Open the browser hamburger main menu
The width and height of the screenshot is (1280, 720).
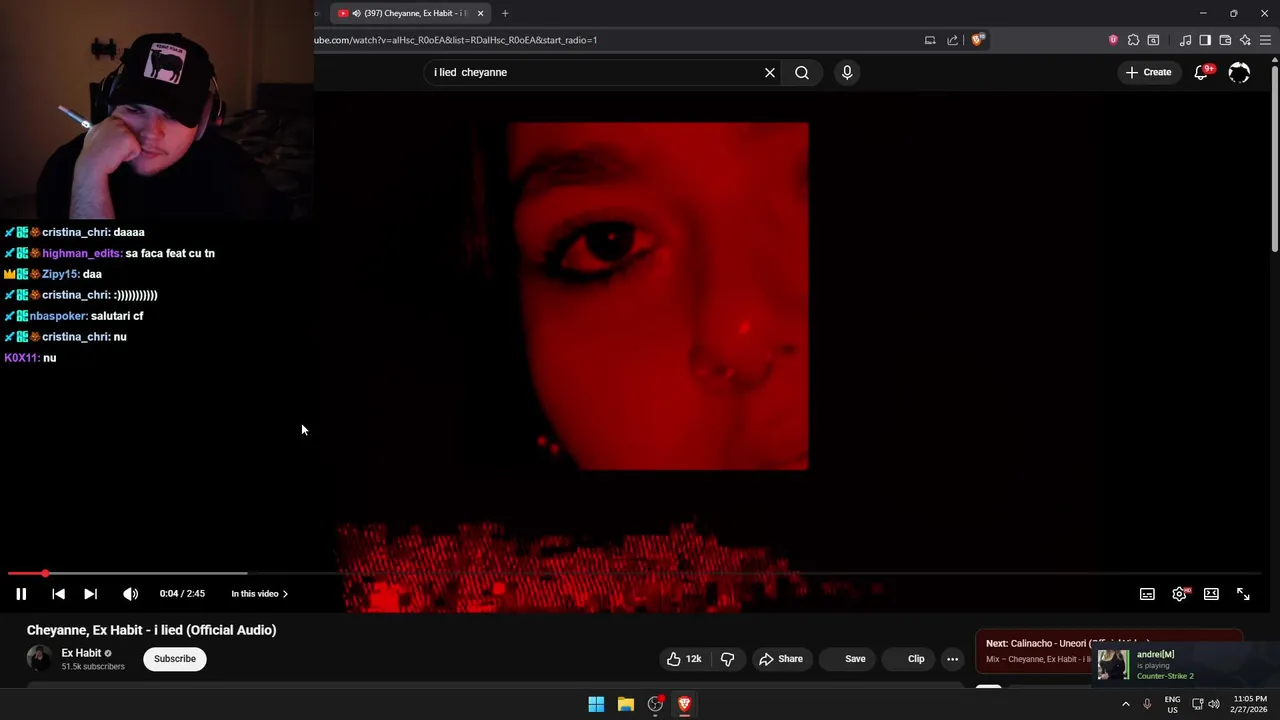1265,40
